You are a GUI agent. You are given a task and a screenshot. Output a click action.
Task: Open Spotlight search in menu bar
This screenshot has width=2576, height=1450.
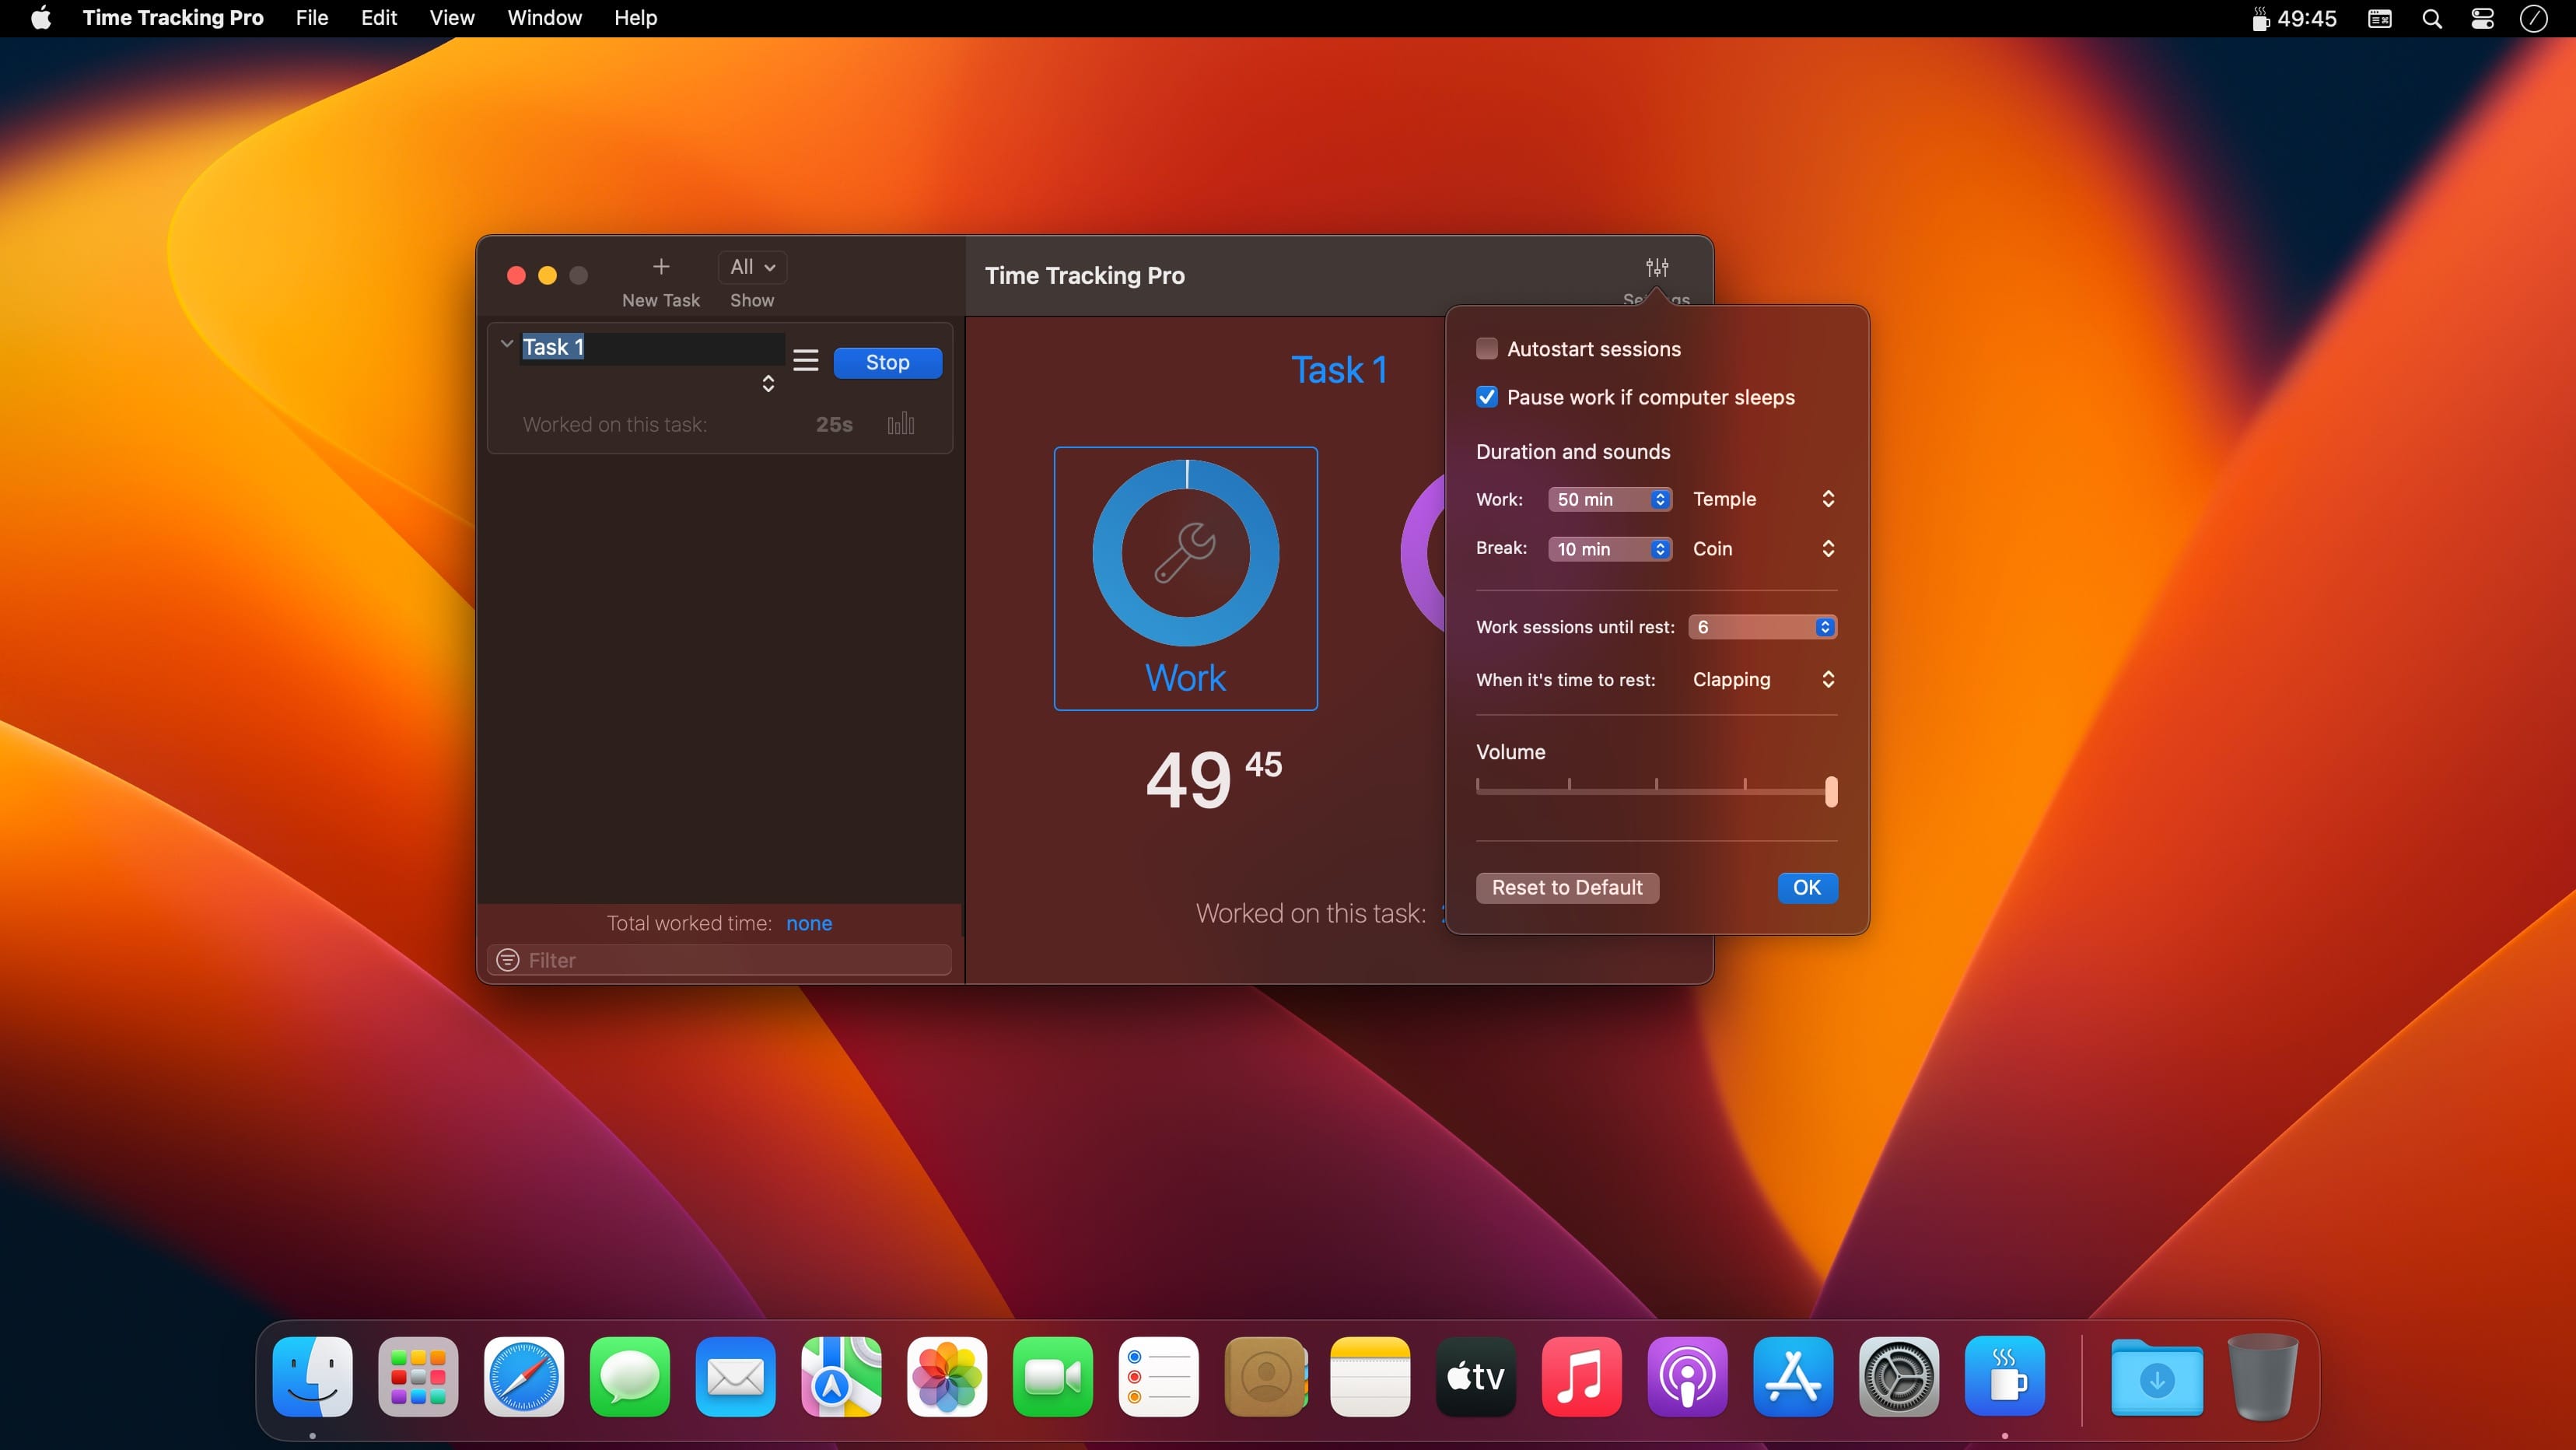click(2432, 18)
